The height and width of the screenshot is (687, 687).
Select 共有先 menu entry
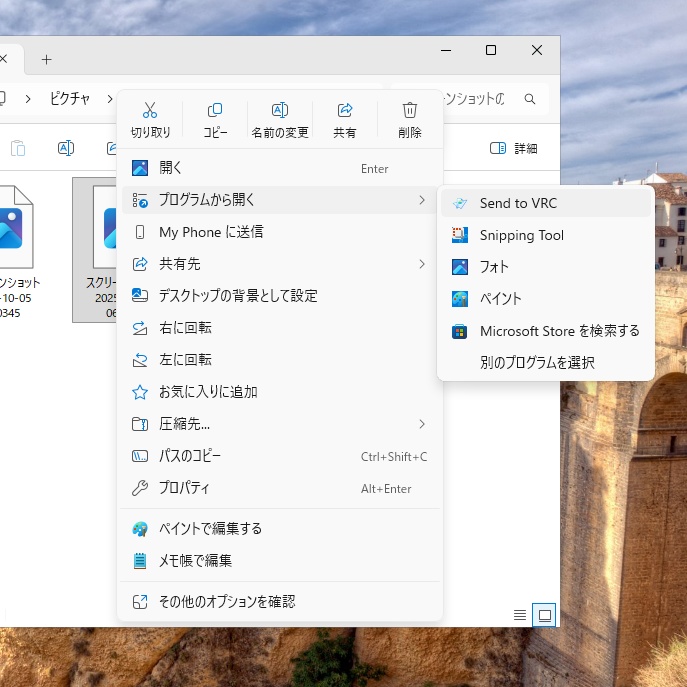(x=280, y=264)
